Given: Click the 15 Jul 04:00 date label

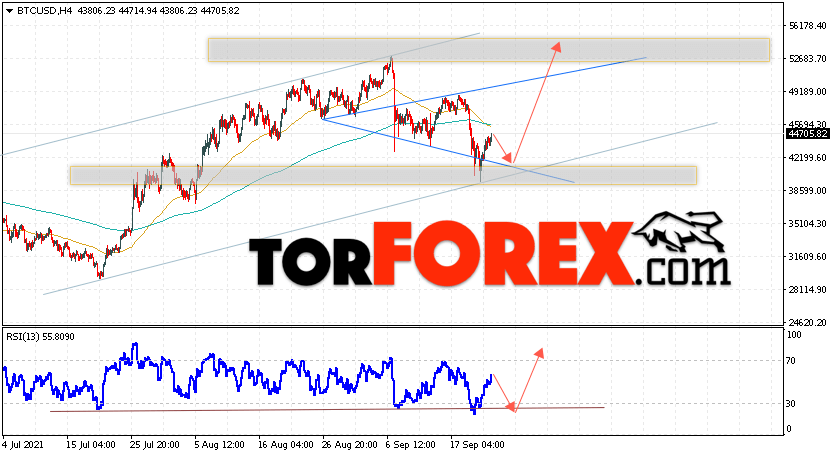Looking at the screenshot, I should [90, 445].
